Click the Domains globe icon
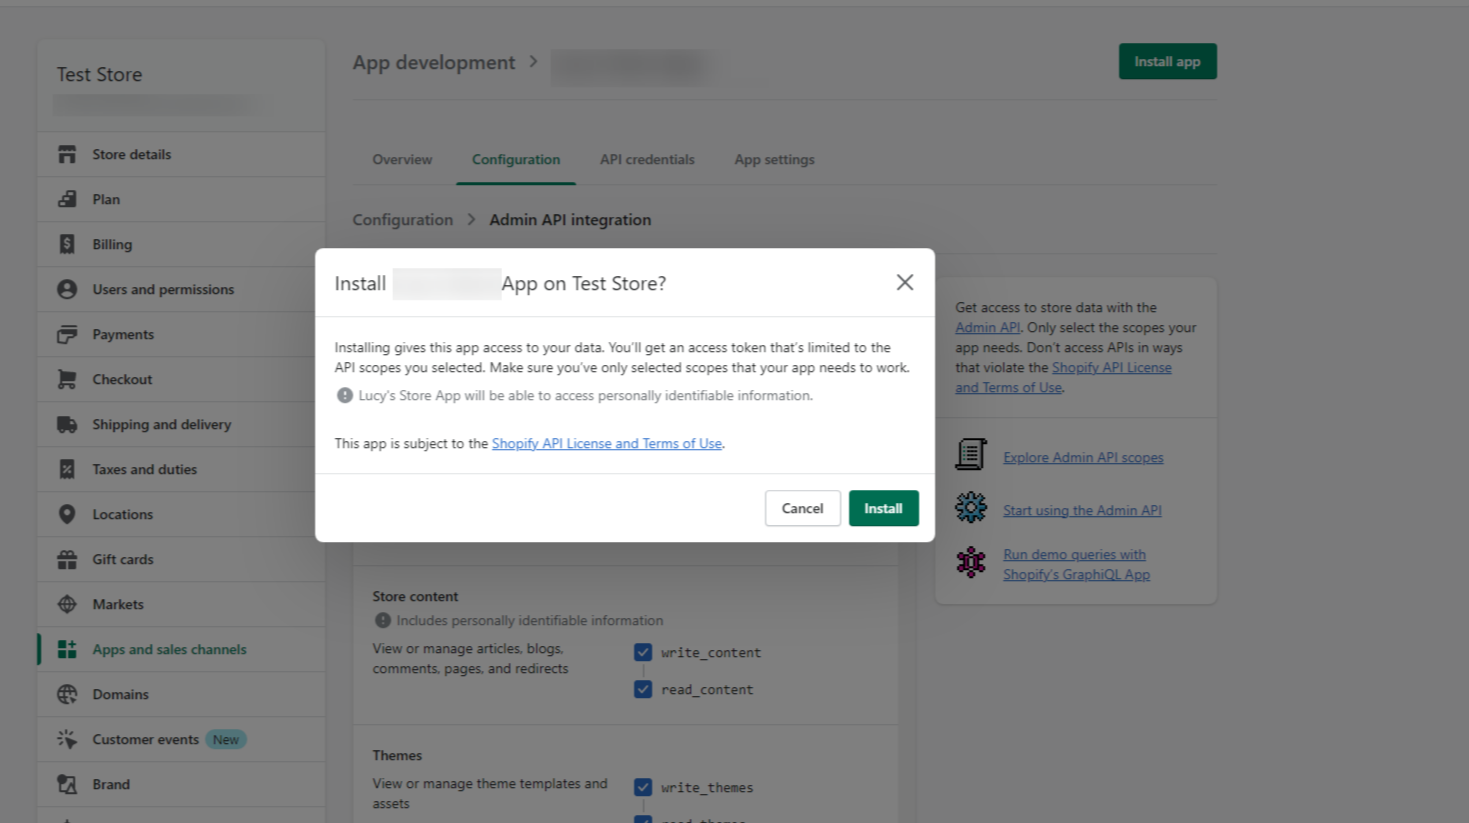The width and height of the screenshot is (1469, 823). click(67, 694)
